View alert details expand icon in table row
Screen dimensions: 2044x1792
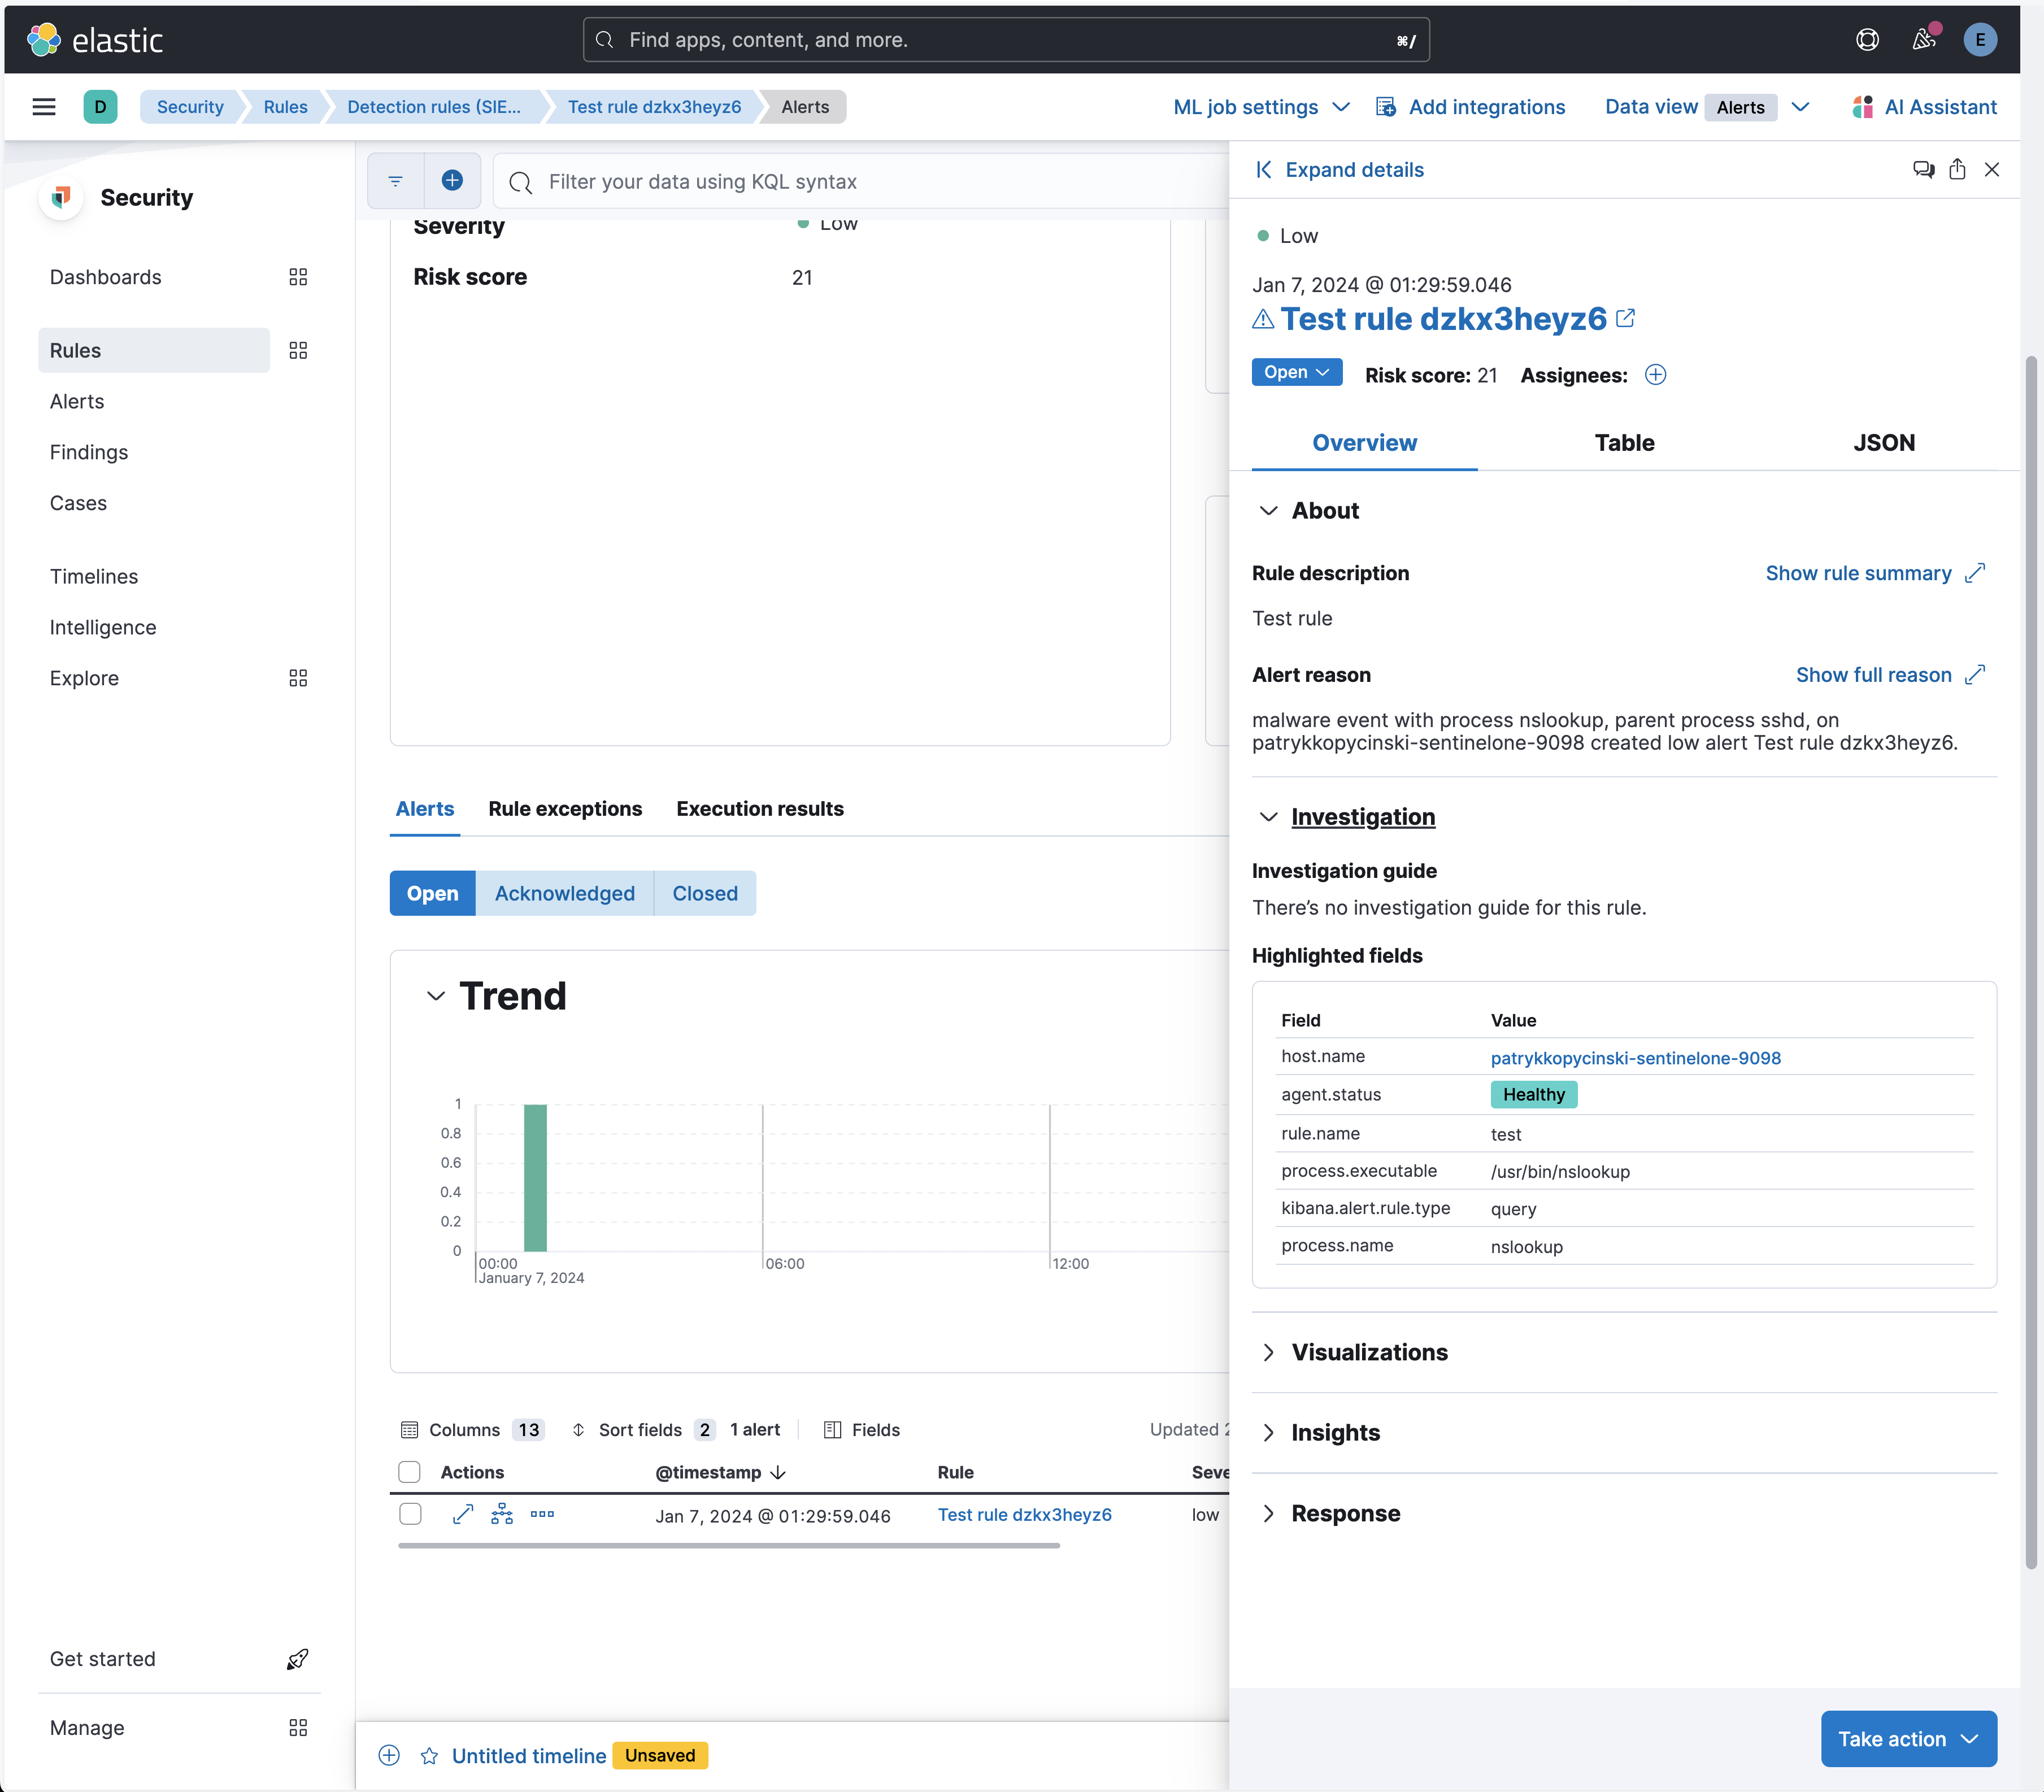coord(462,1514)
